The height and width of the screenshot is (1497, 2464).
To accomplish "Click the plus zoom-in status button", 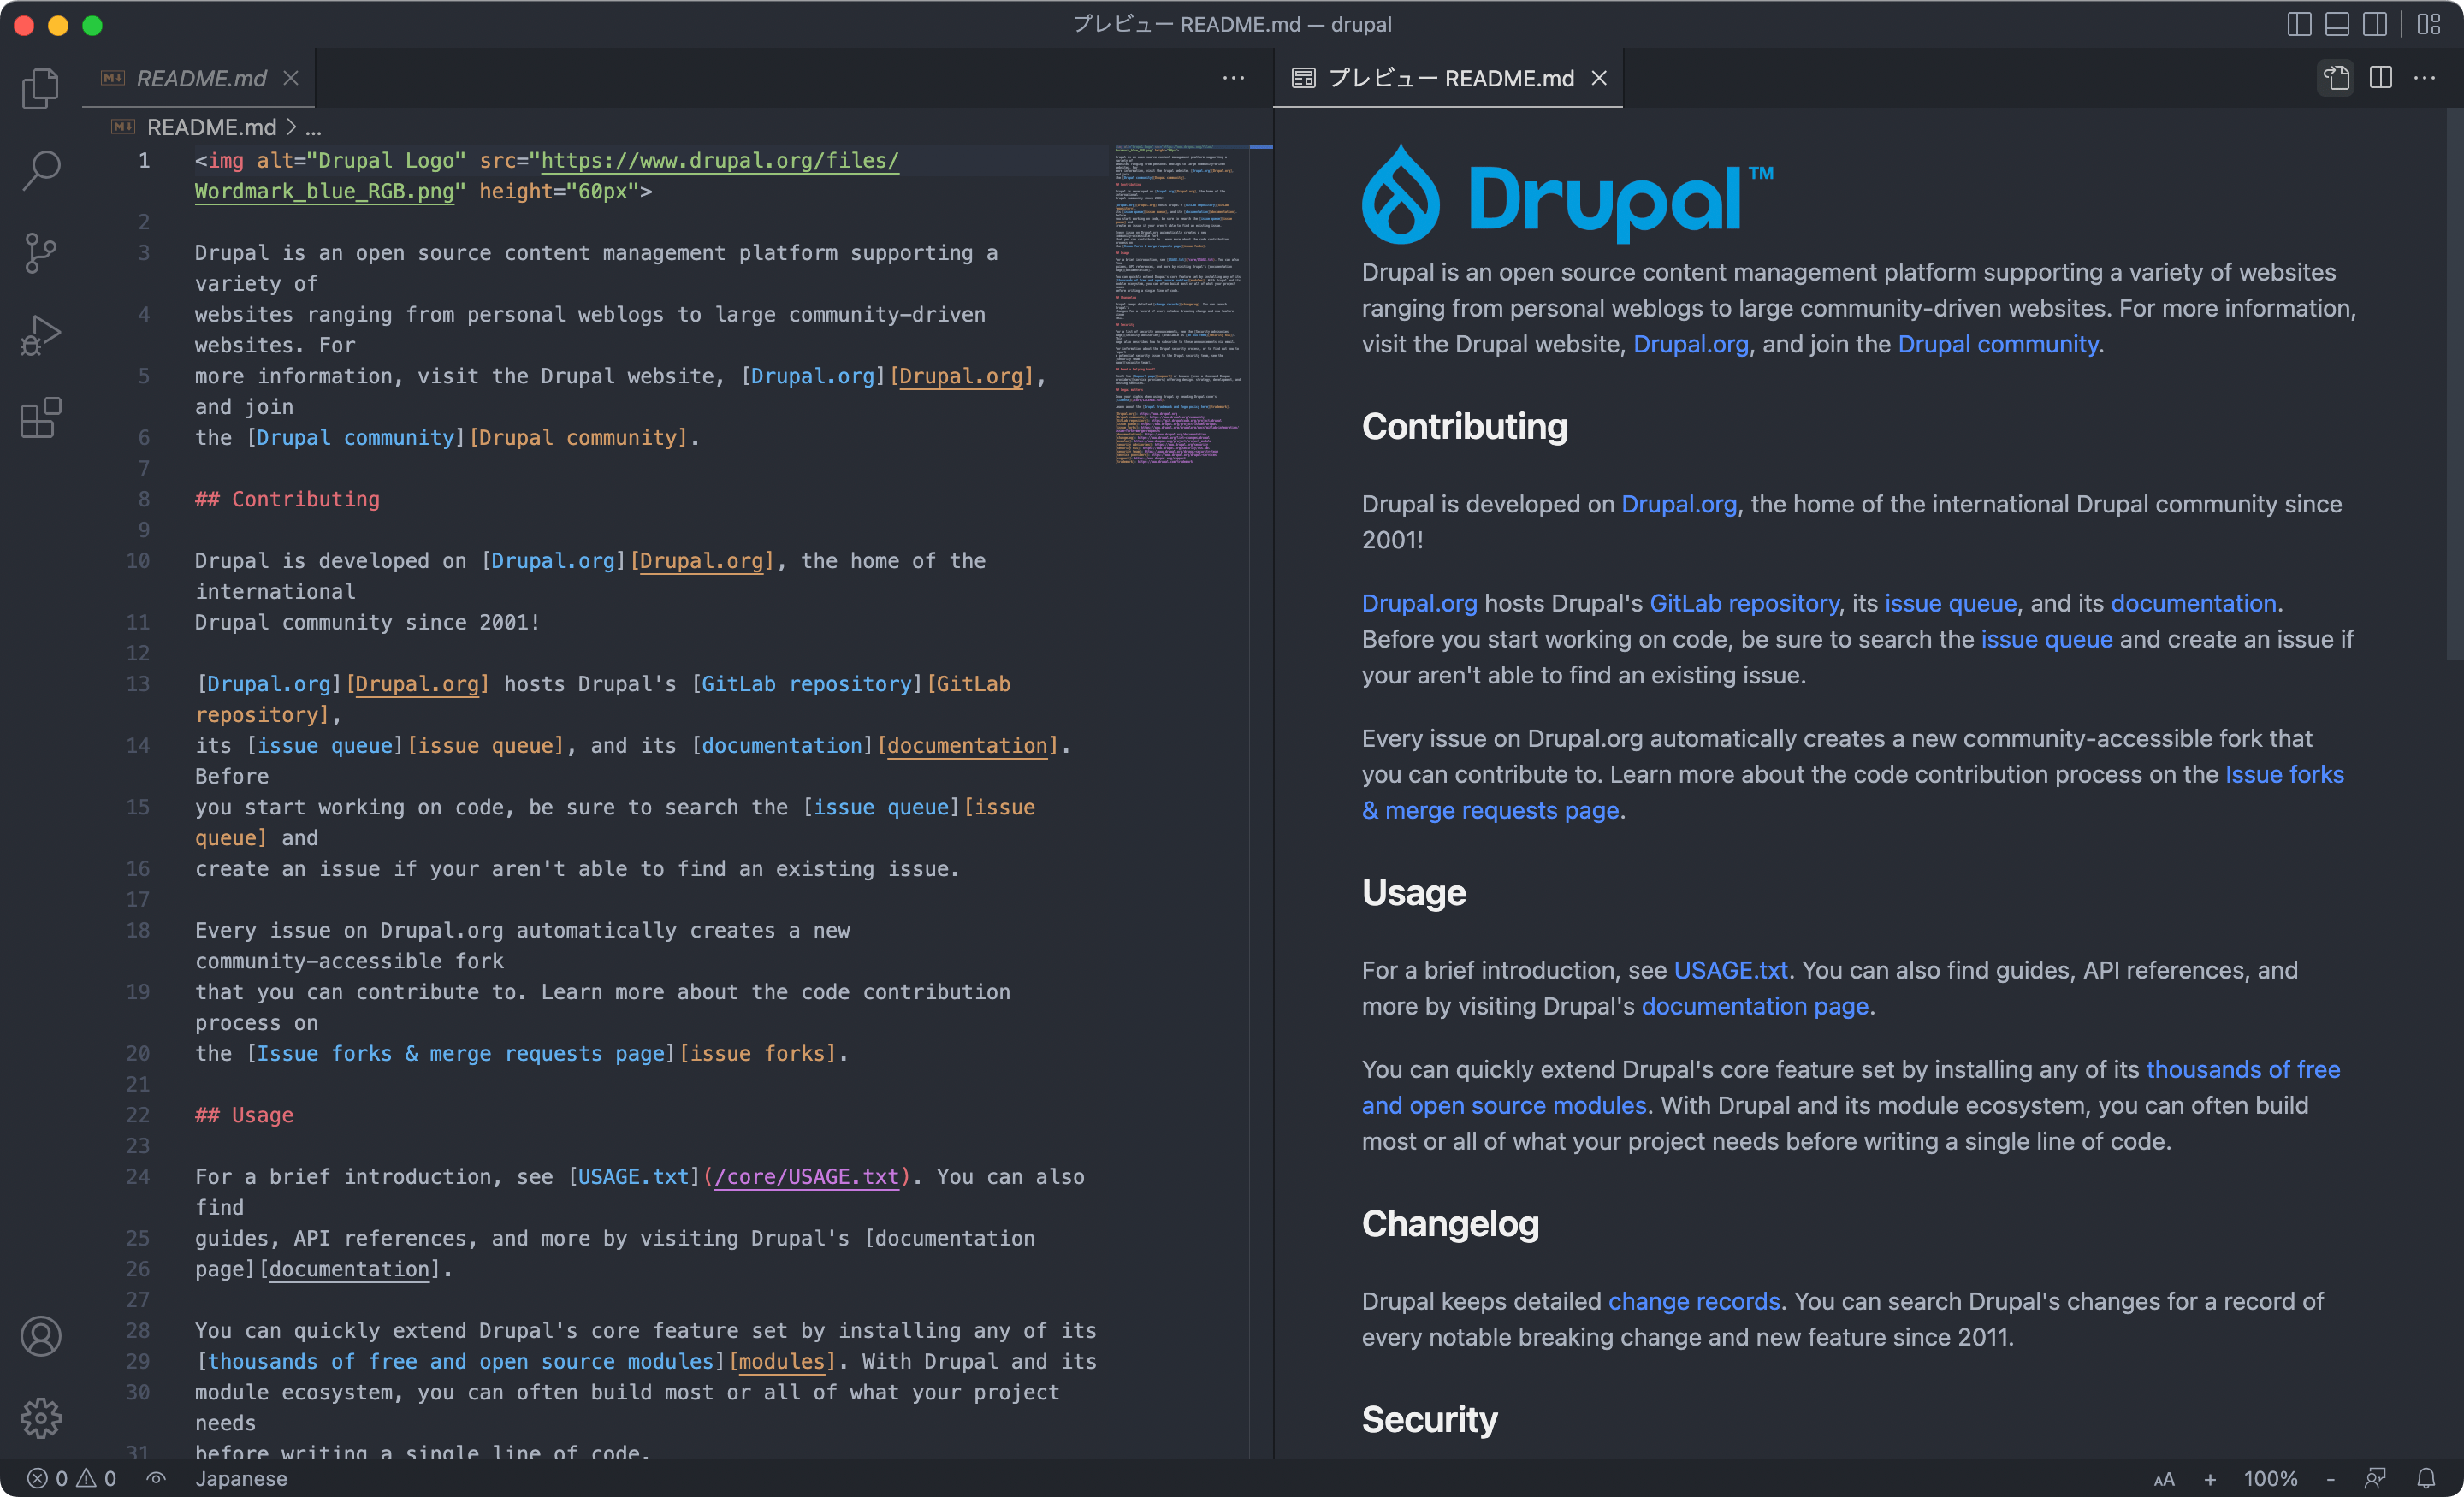I will point(2210,1479).
